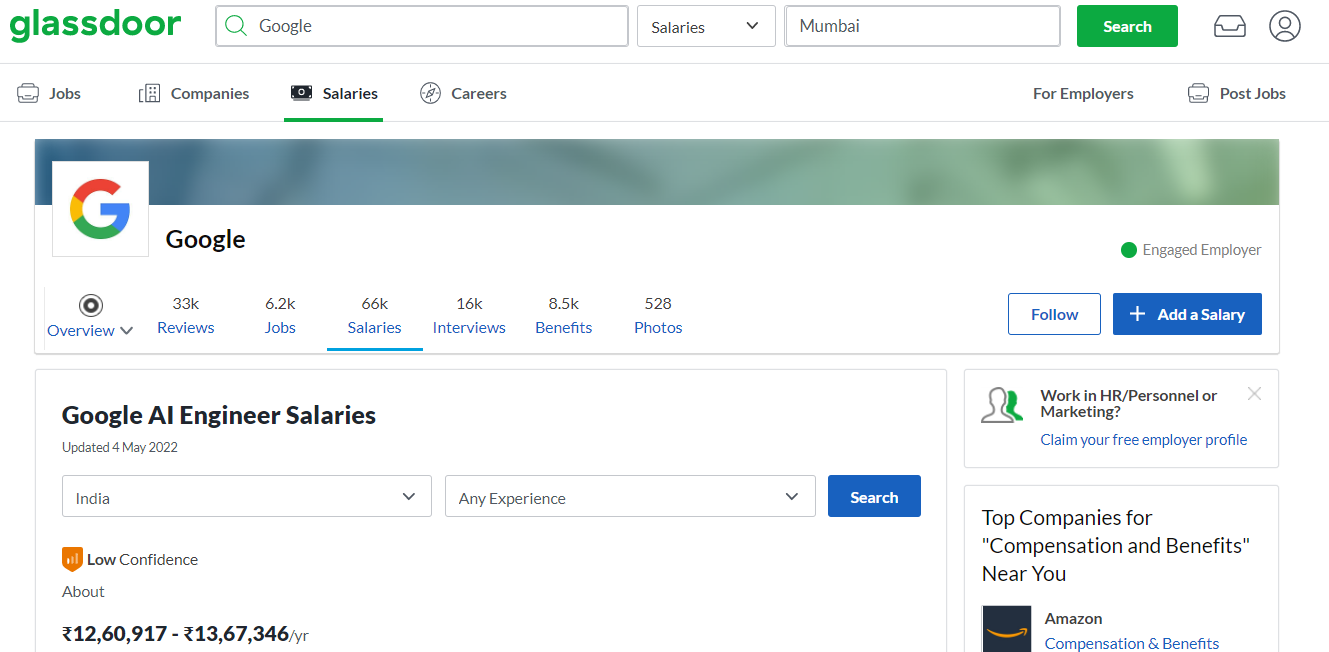The width and height of the screenshot is (1329, 652).
Task: Open the Post Jobs link
Action: tap(1236, 93)
